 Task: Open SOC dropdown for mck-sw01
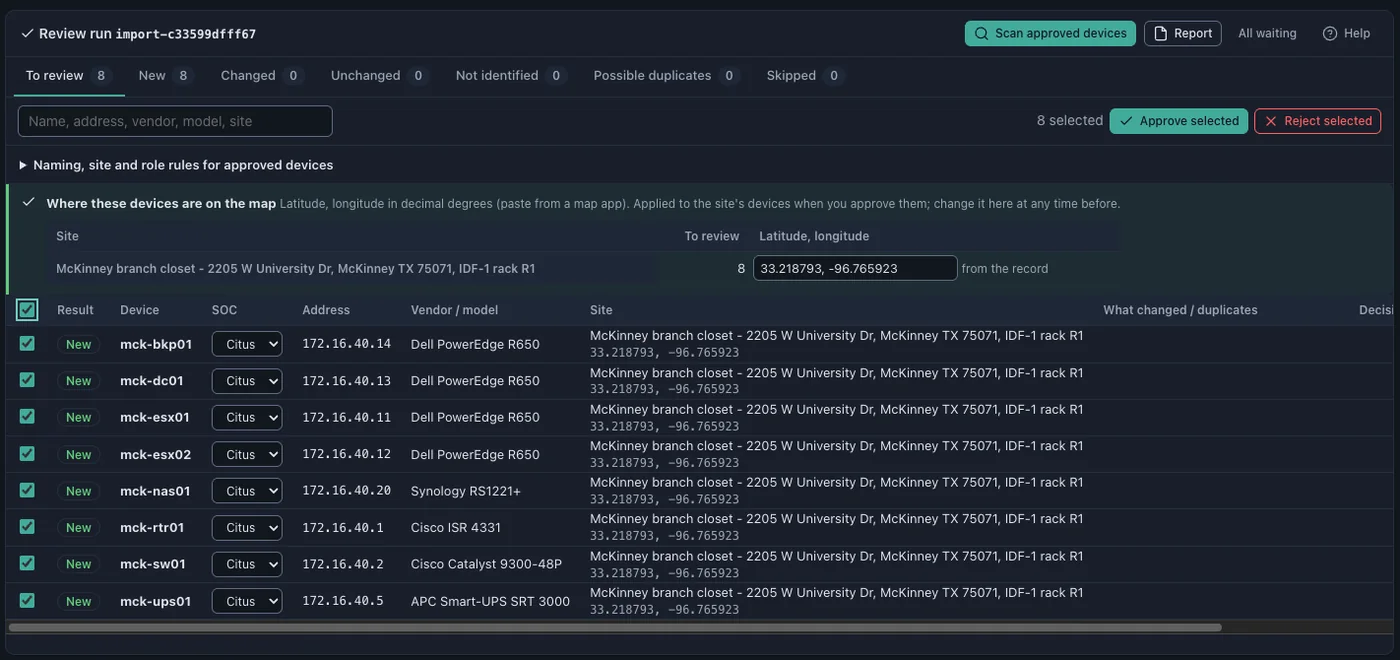(x=247, y=564)
